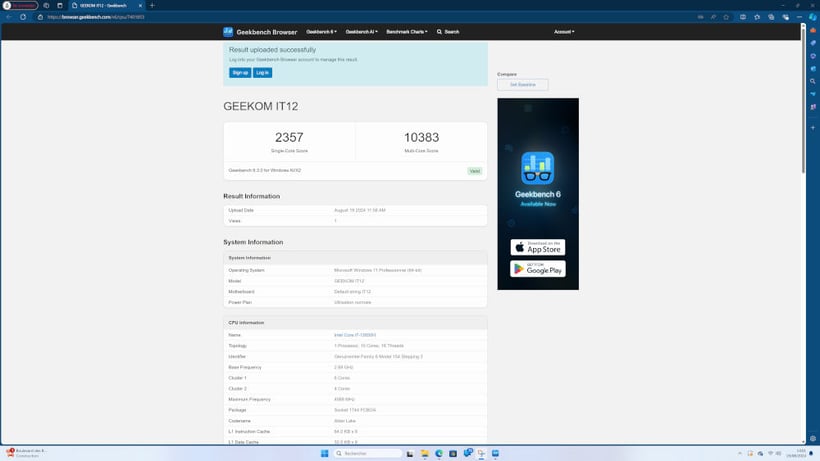Open the Intel Core CPU name link
Image resolution: width=820 pixels, height=461 pixels.
coord(355,335)
